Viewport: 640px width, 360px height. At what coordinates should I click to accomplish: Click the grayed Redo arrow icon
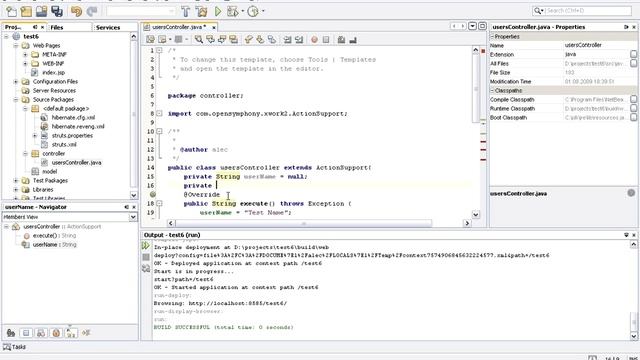[92, 11]
